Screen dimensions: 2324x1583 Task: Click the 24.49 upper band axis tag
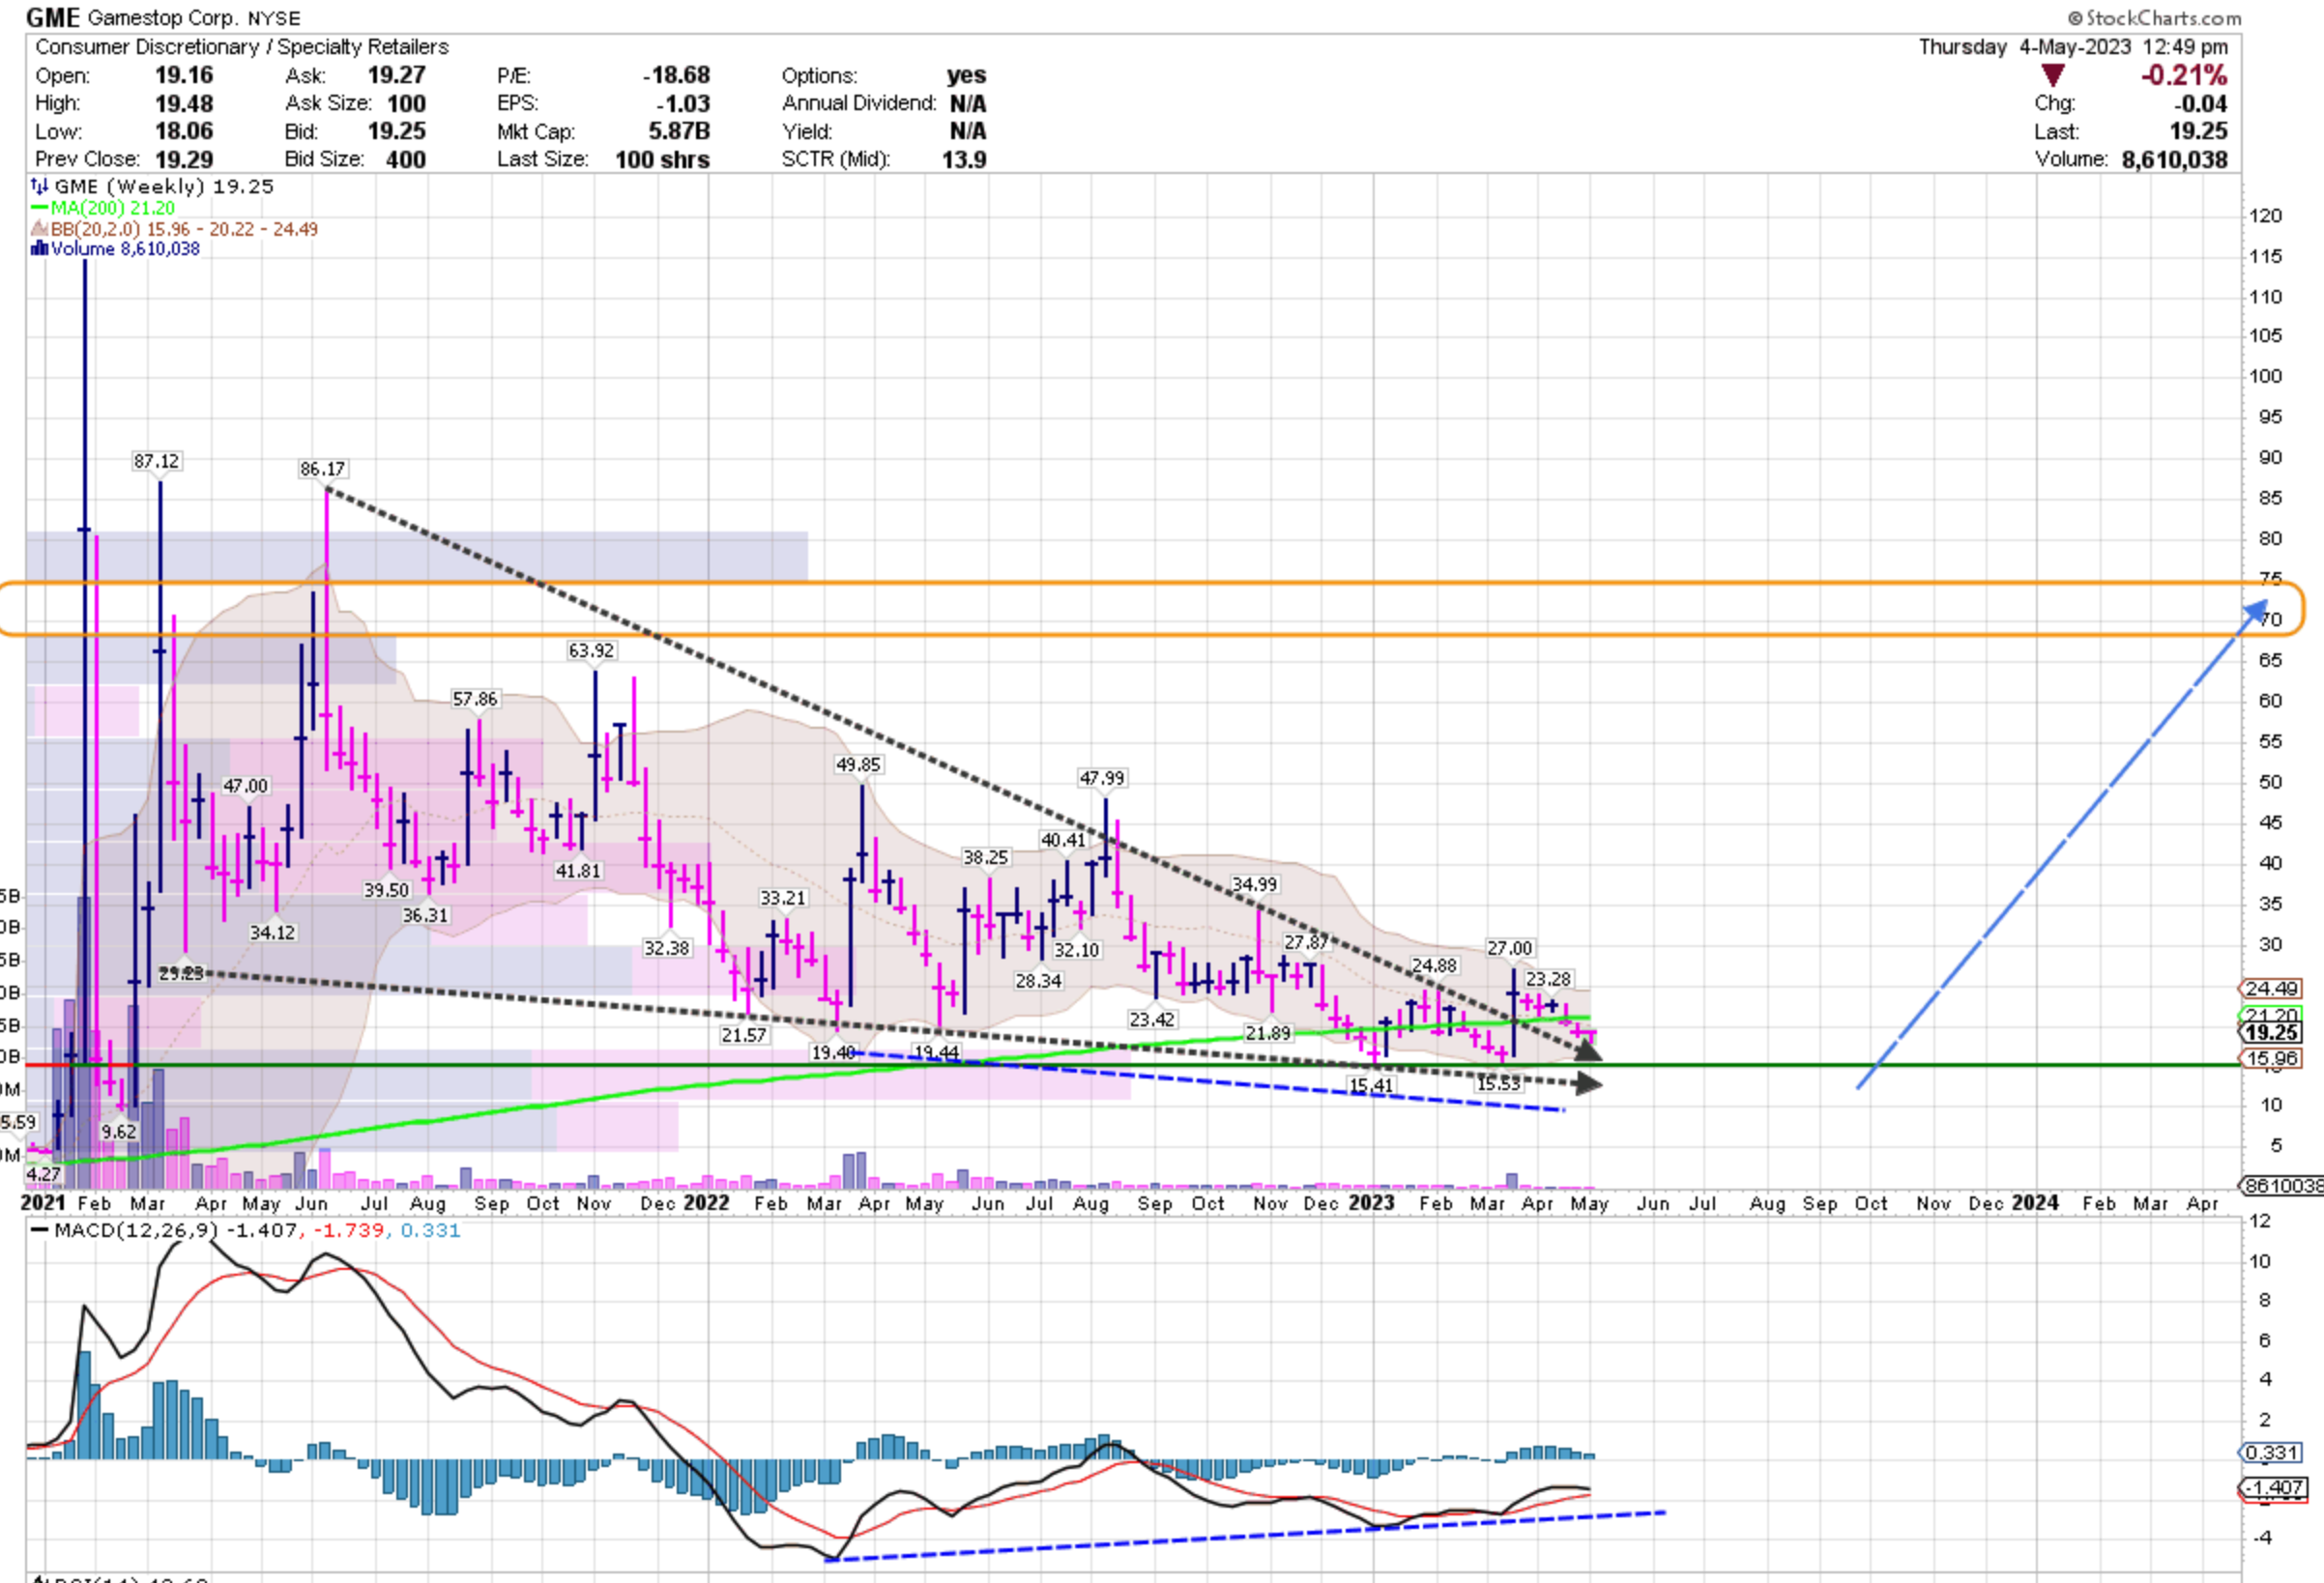pyautogui.click(x=2271, y=989)
